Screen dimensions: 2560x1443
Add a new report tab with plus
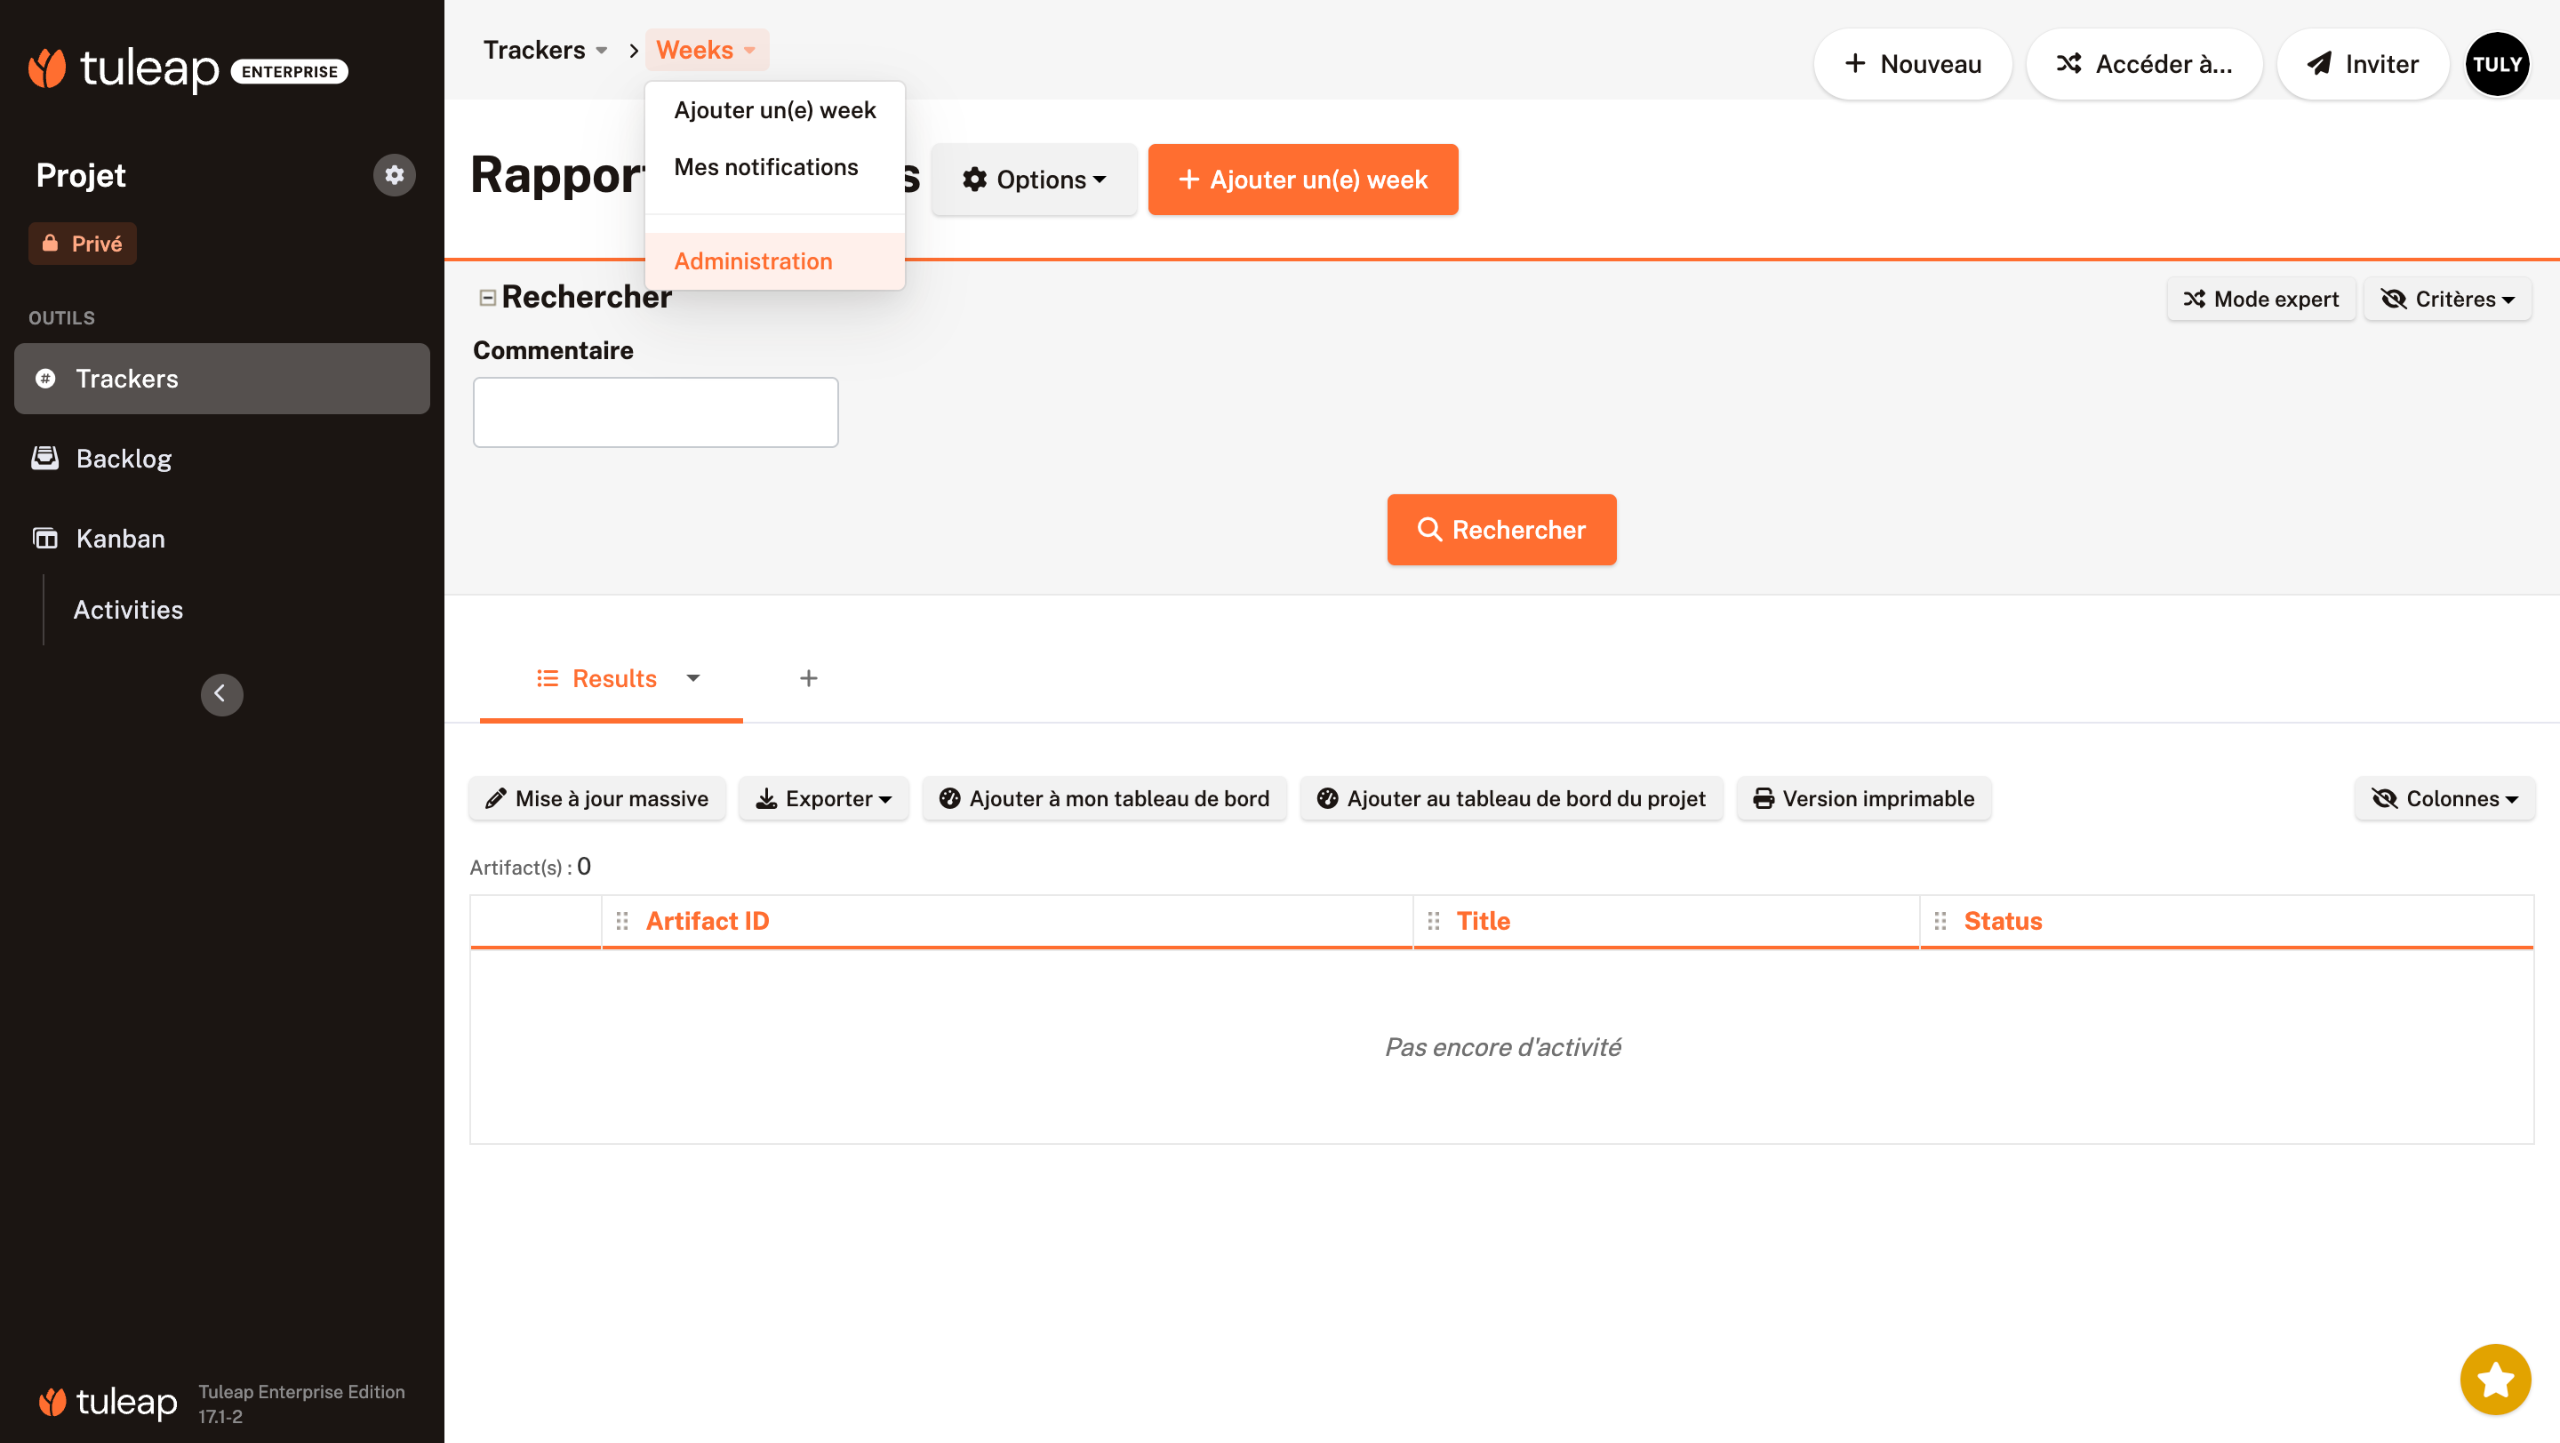click(808, 678)
